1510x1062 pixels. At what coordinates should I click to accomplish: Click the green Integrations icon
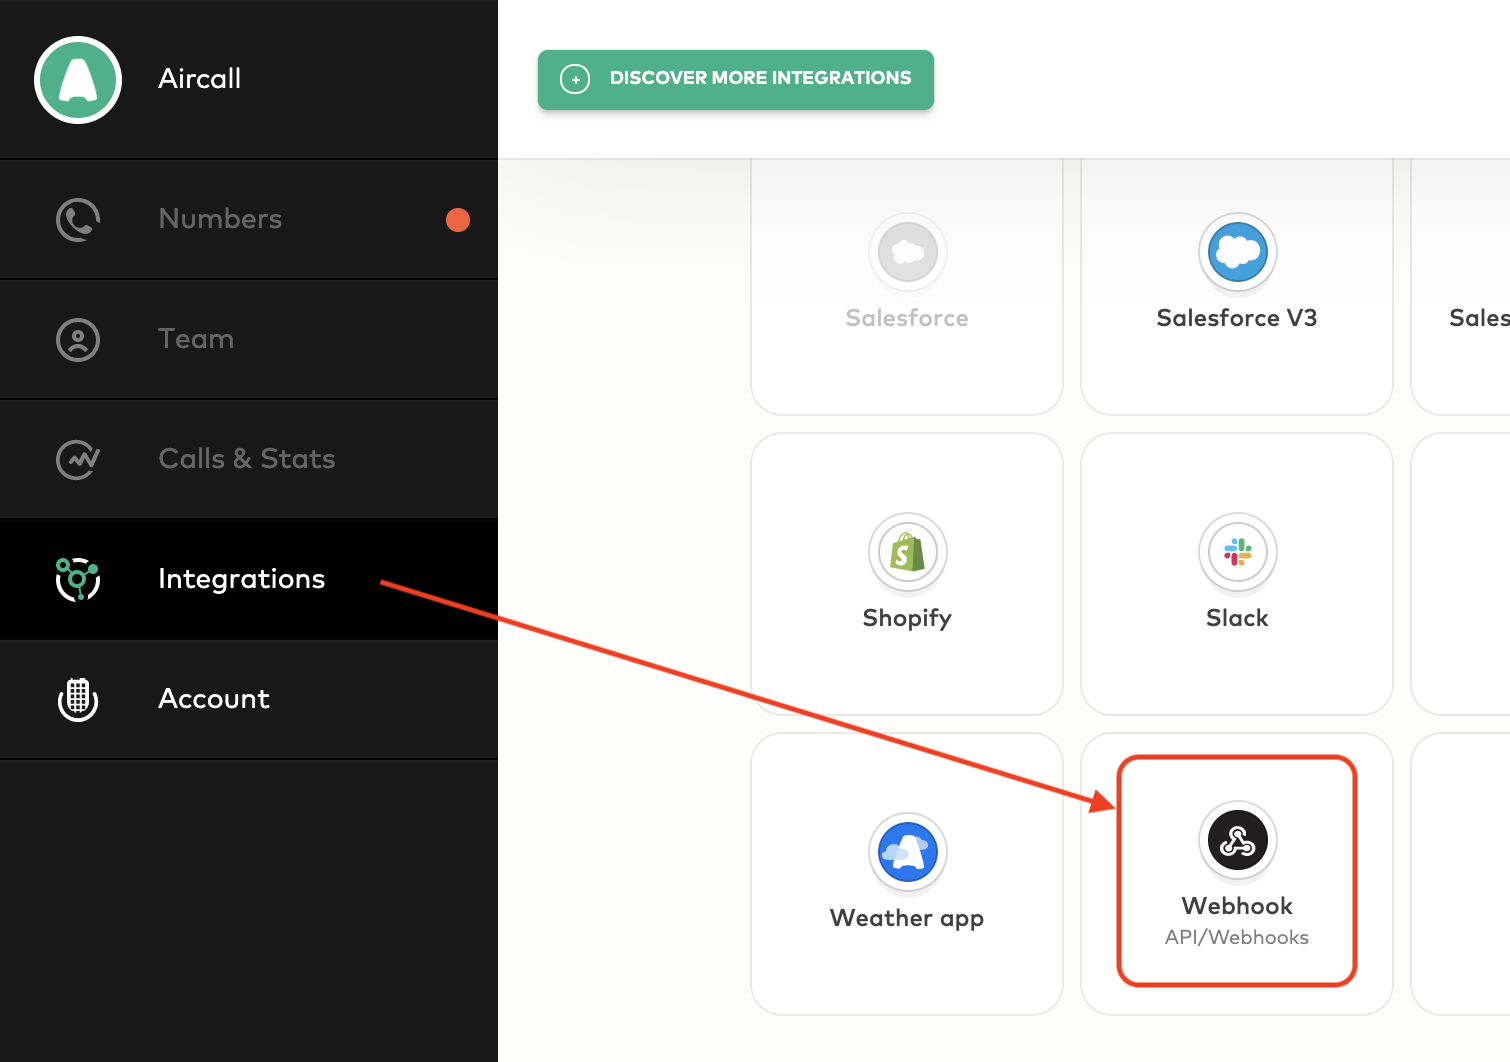77,578
